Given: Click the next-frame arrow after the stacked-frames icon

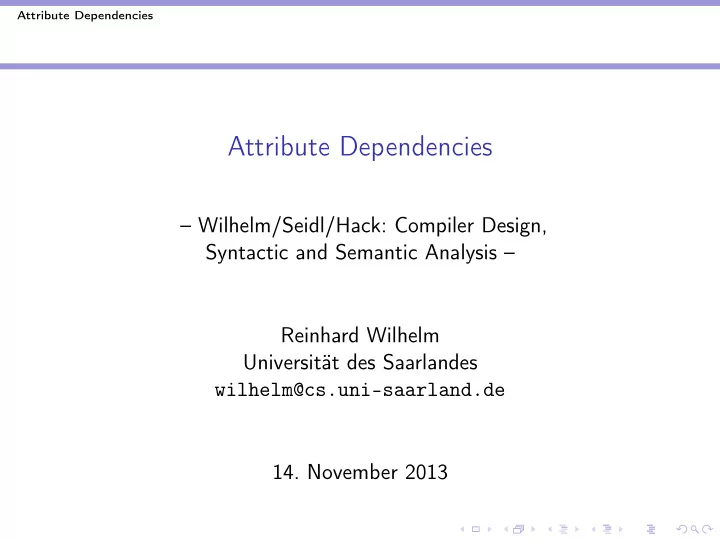Looking at the screenshot, I should pos(533,529).
